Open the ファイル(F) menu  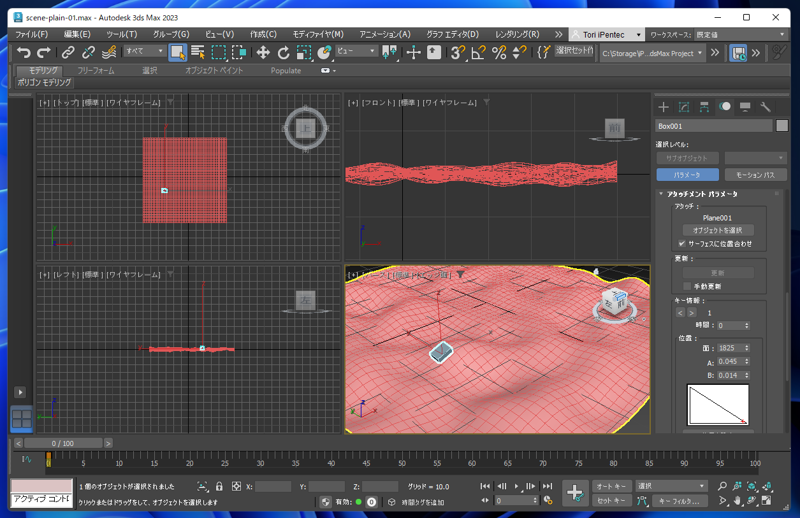click(x=32, y=34)
